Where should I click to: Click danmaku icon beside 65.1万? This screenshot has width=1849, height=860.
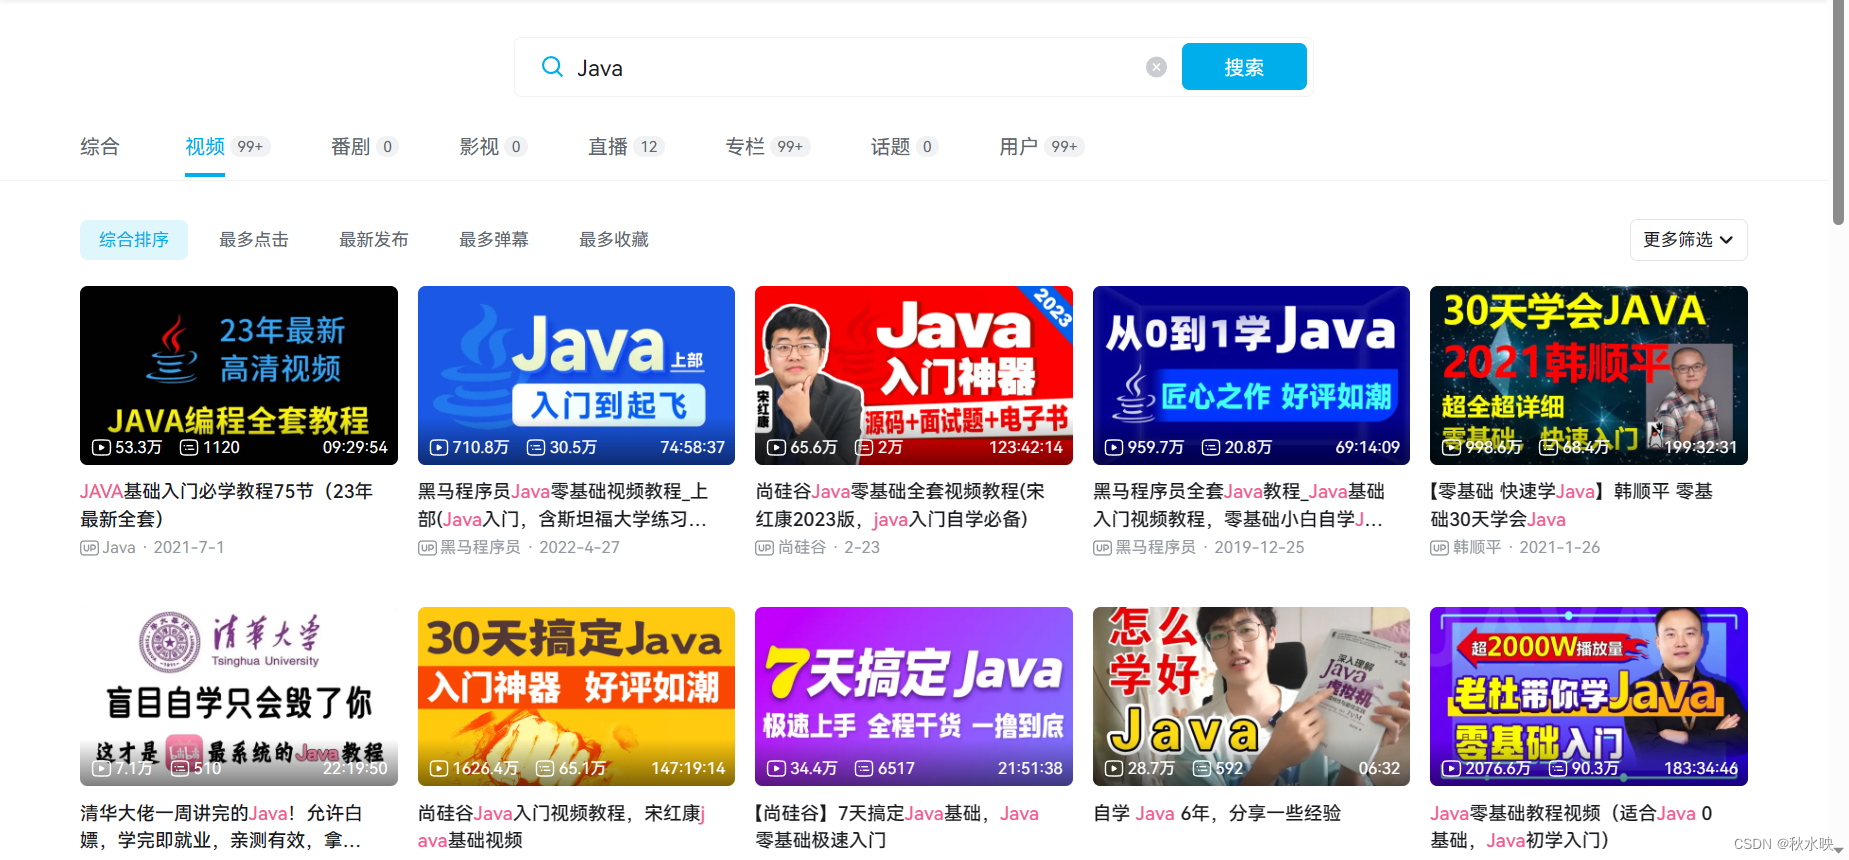click(545, 768)
